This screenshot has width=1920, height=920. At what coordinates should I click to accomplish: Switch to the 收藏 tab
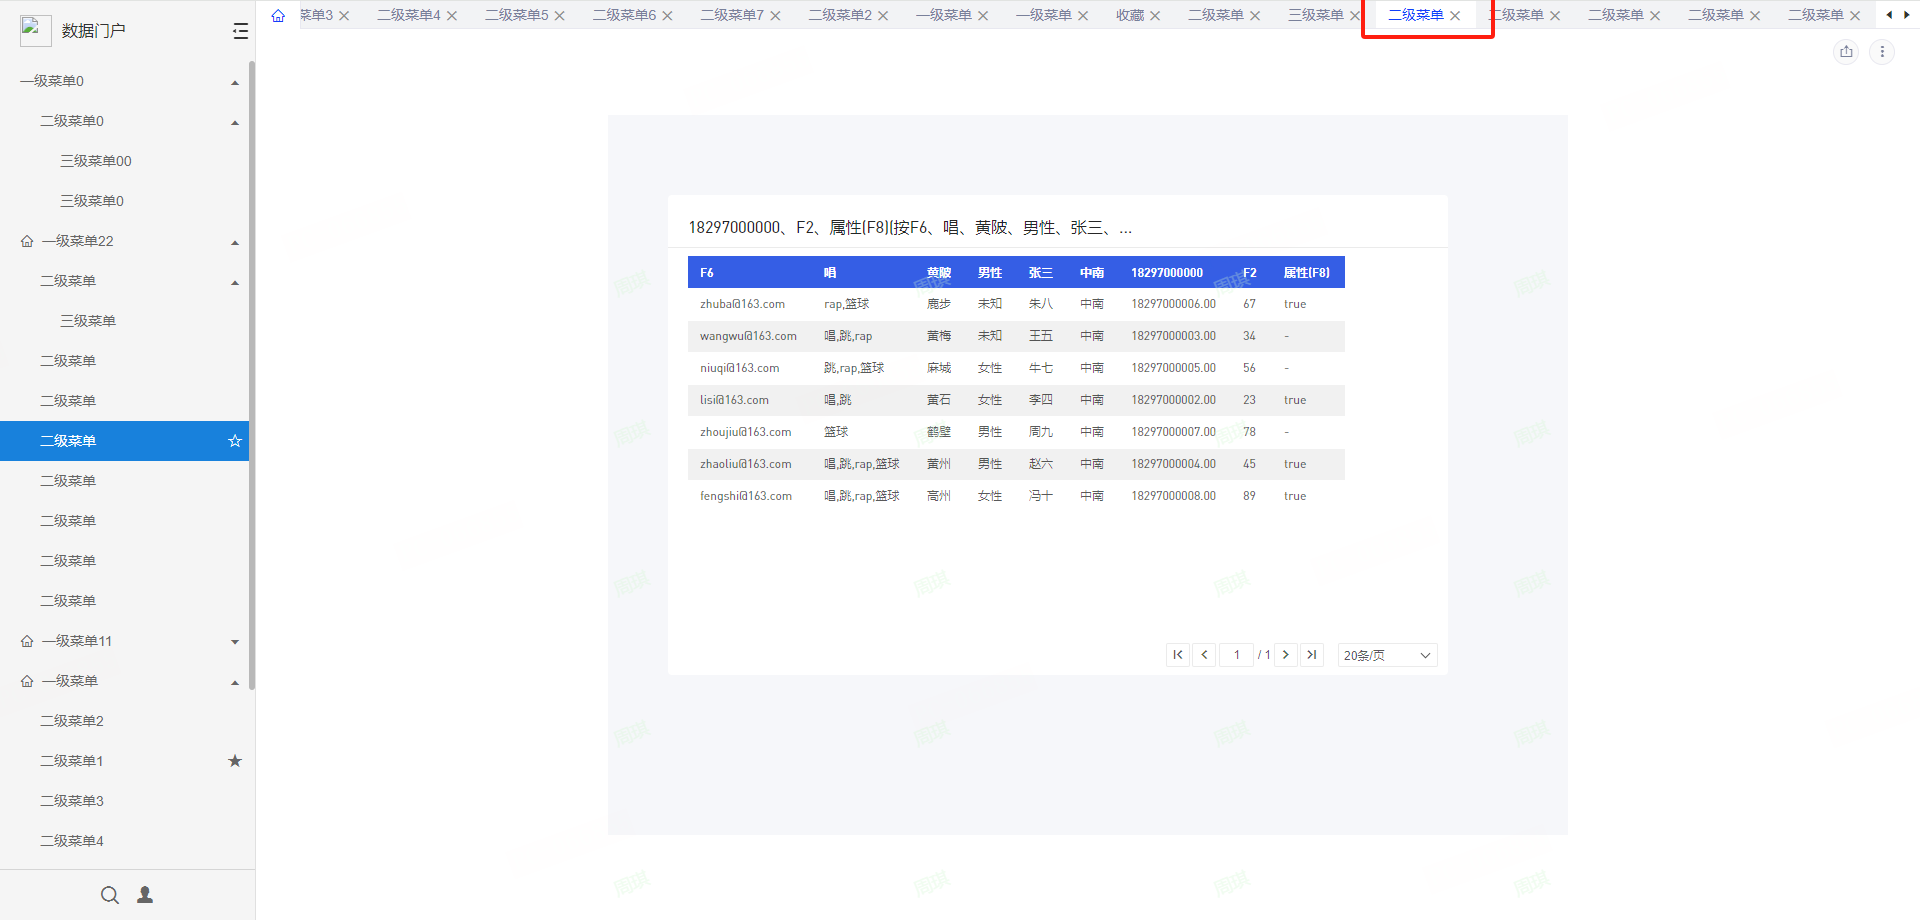[1129, 15]
